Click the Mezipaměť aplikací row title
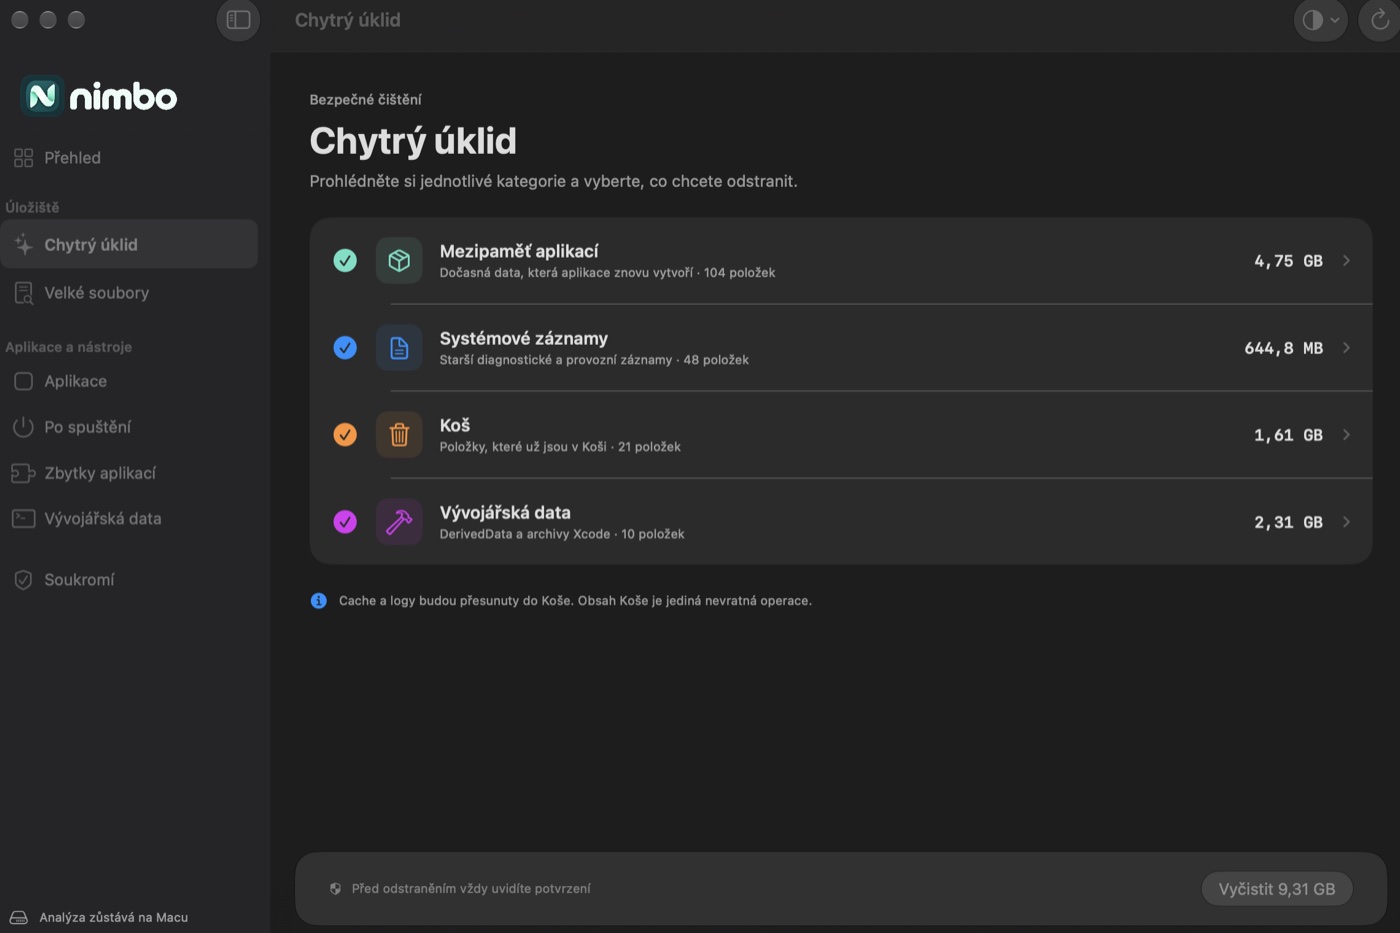This screenshot has width=1400, height=933. tap(519, 251)
